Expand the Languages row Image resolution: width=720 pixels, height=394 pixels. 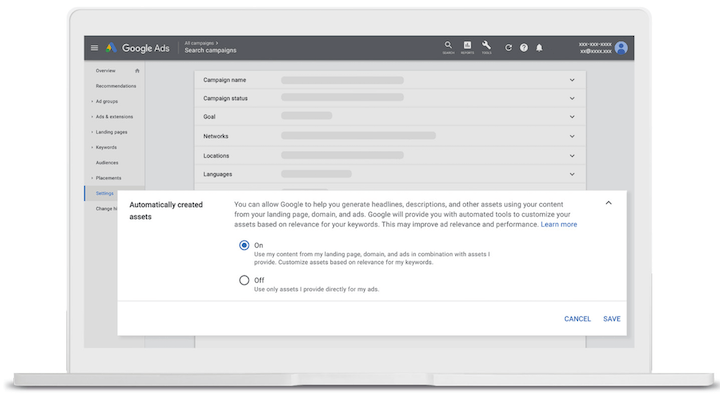click(x=572, y=174)
